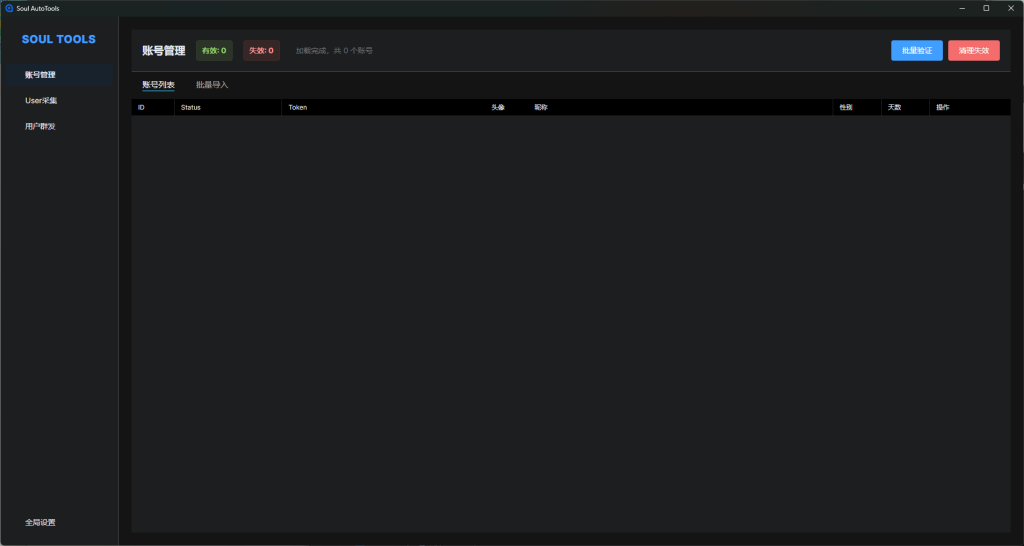Switch to the 批量导入 tab
The height and width of the screenshot is (546, 1024).
point(212,85)
